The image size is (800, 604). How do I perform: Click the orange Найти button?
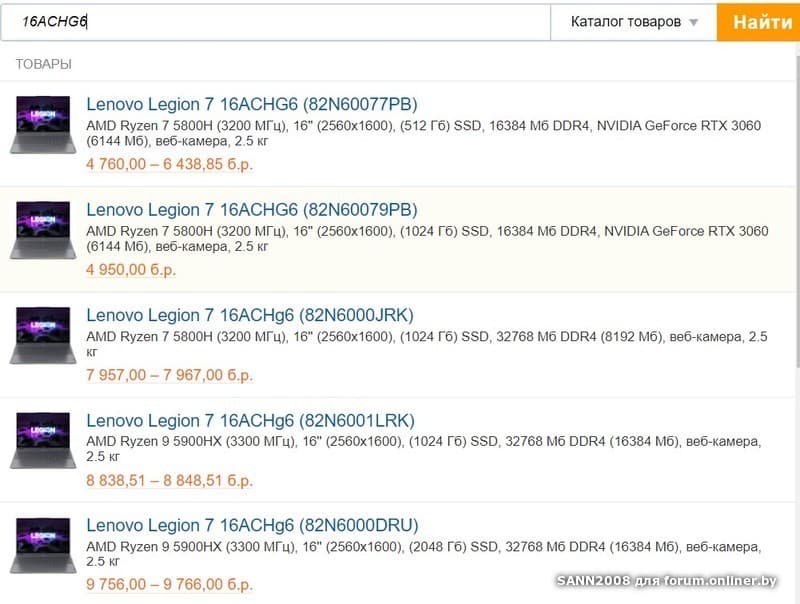pos(758,22)
